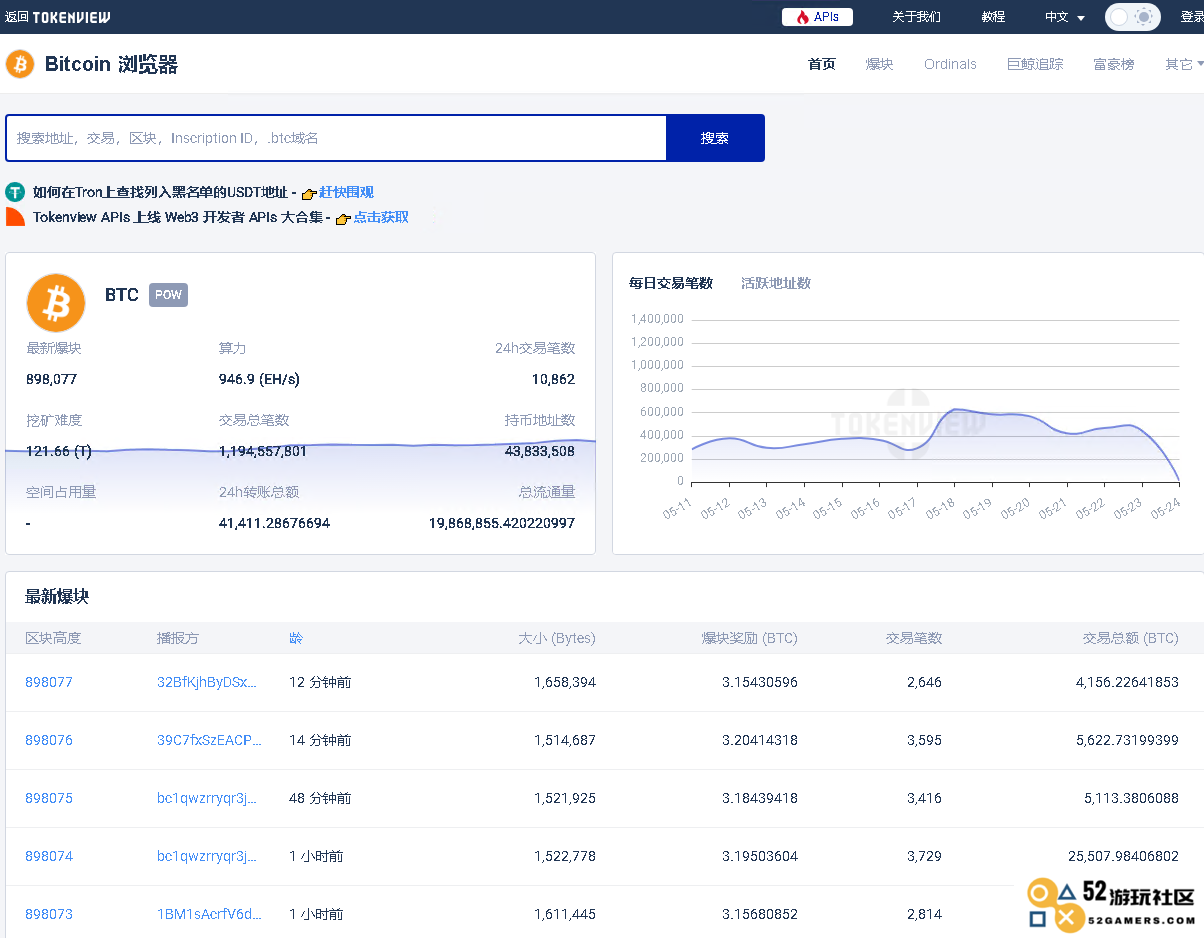Open the APIs button in top bar

817,17
